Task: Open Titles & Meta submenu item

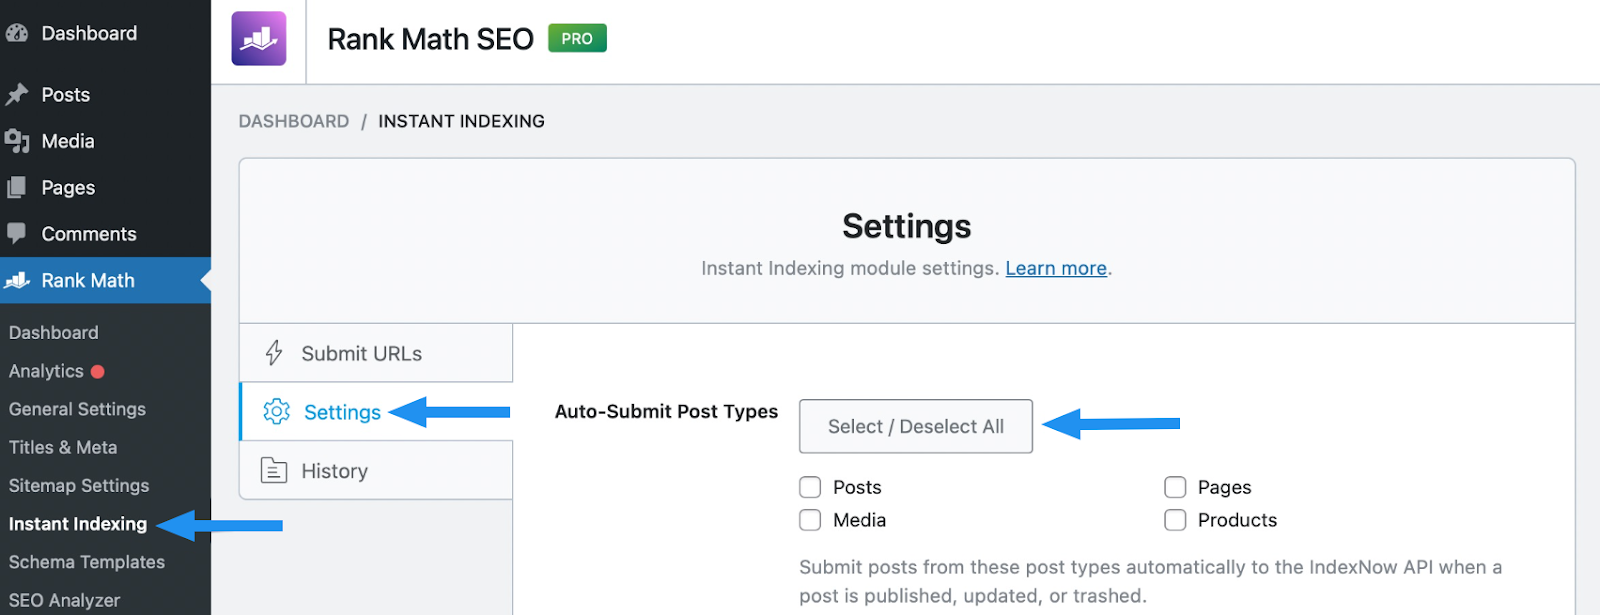Action: [63, 447]
